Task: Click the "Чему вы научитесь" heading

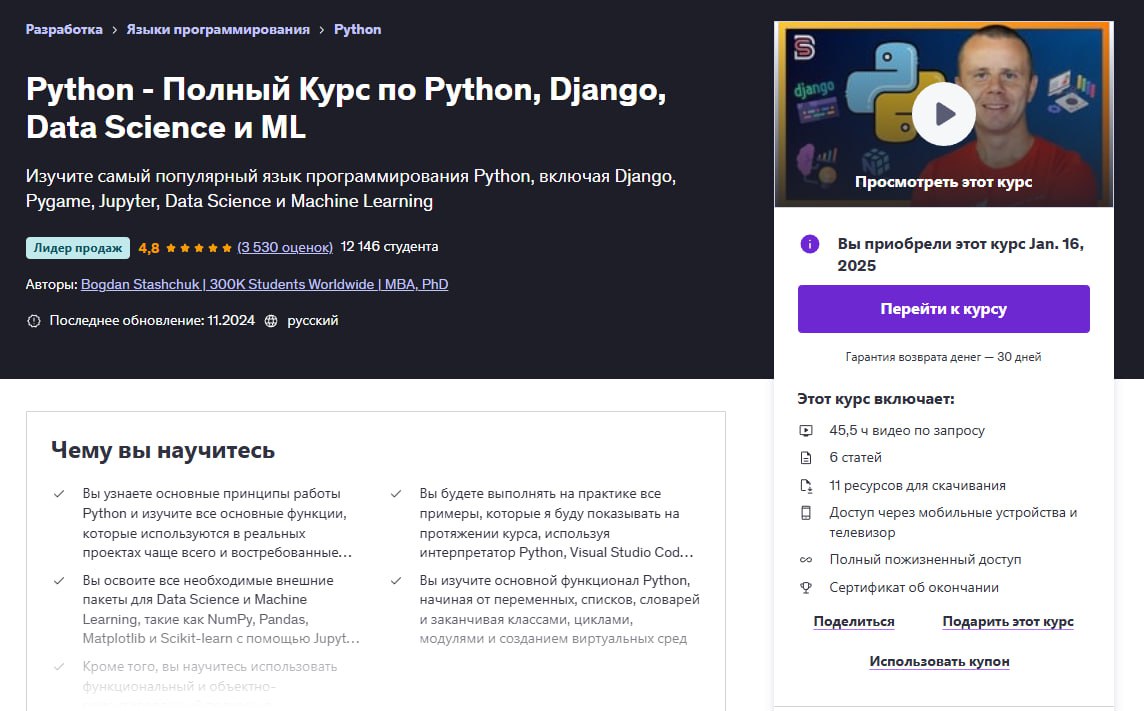Action: coord(163,451)
